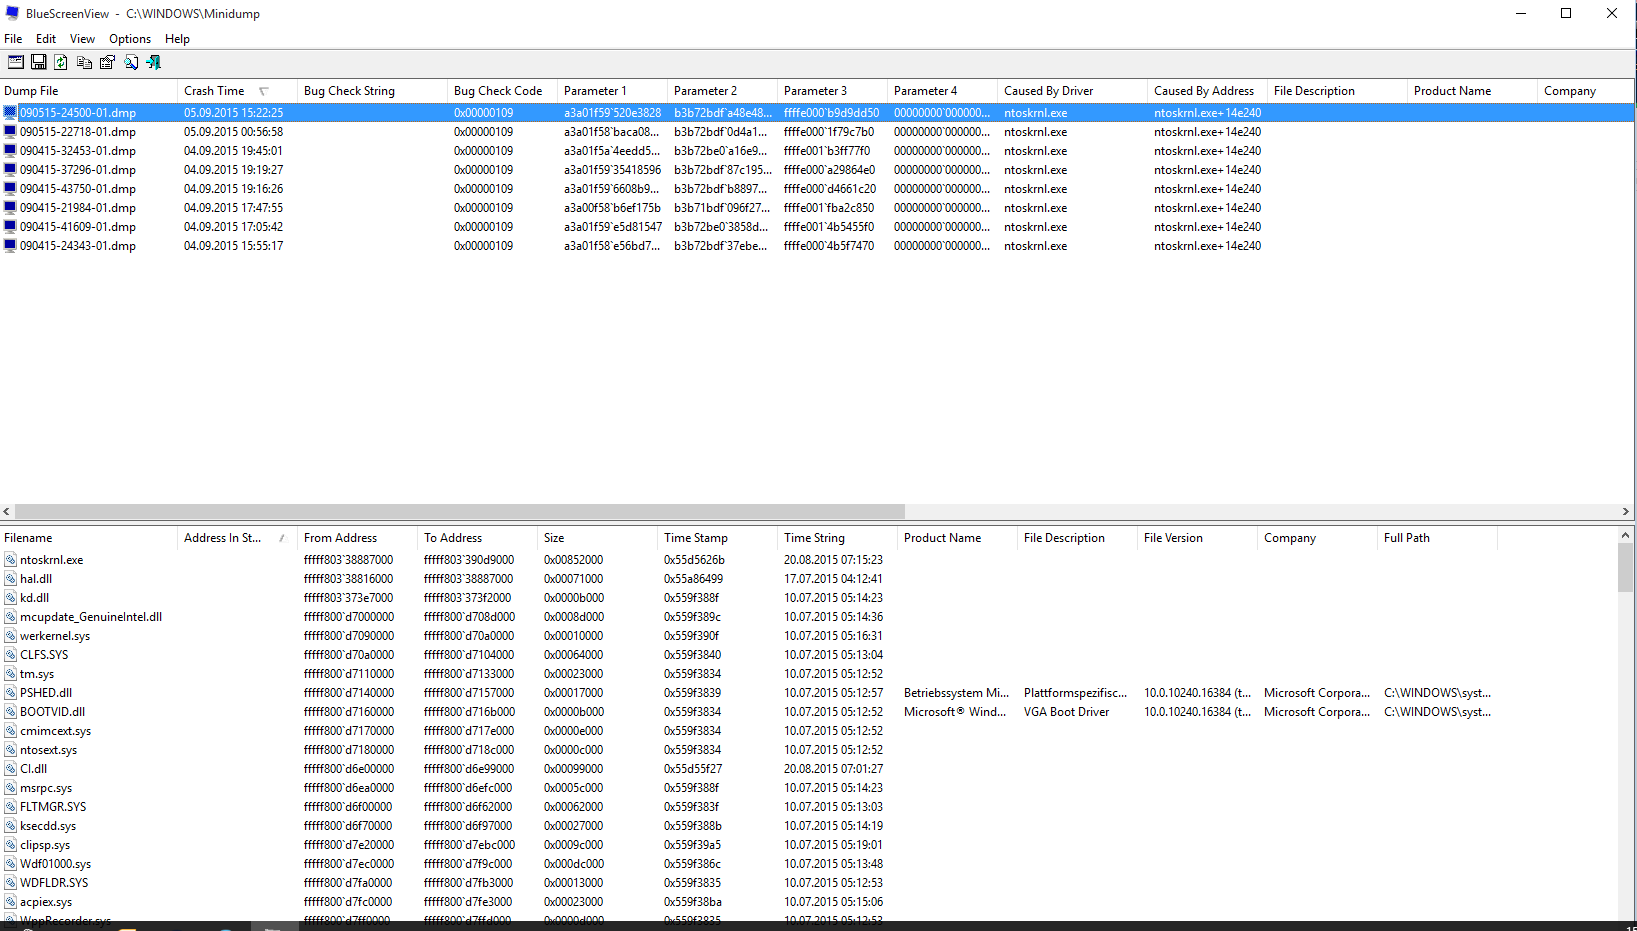
Task: Select crash time 05.09.2015 00:56:58
Action: [233, 132]
